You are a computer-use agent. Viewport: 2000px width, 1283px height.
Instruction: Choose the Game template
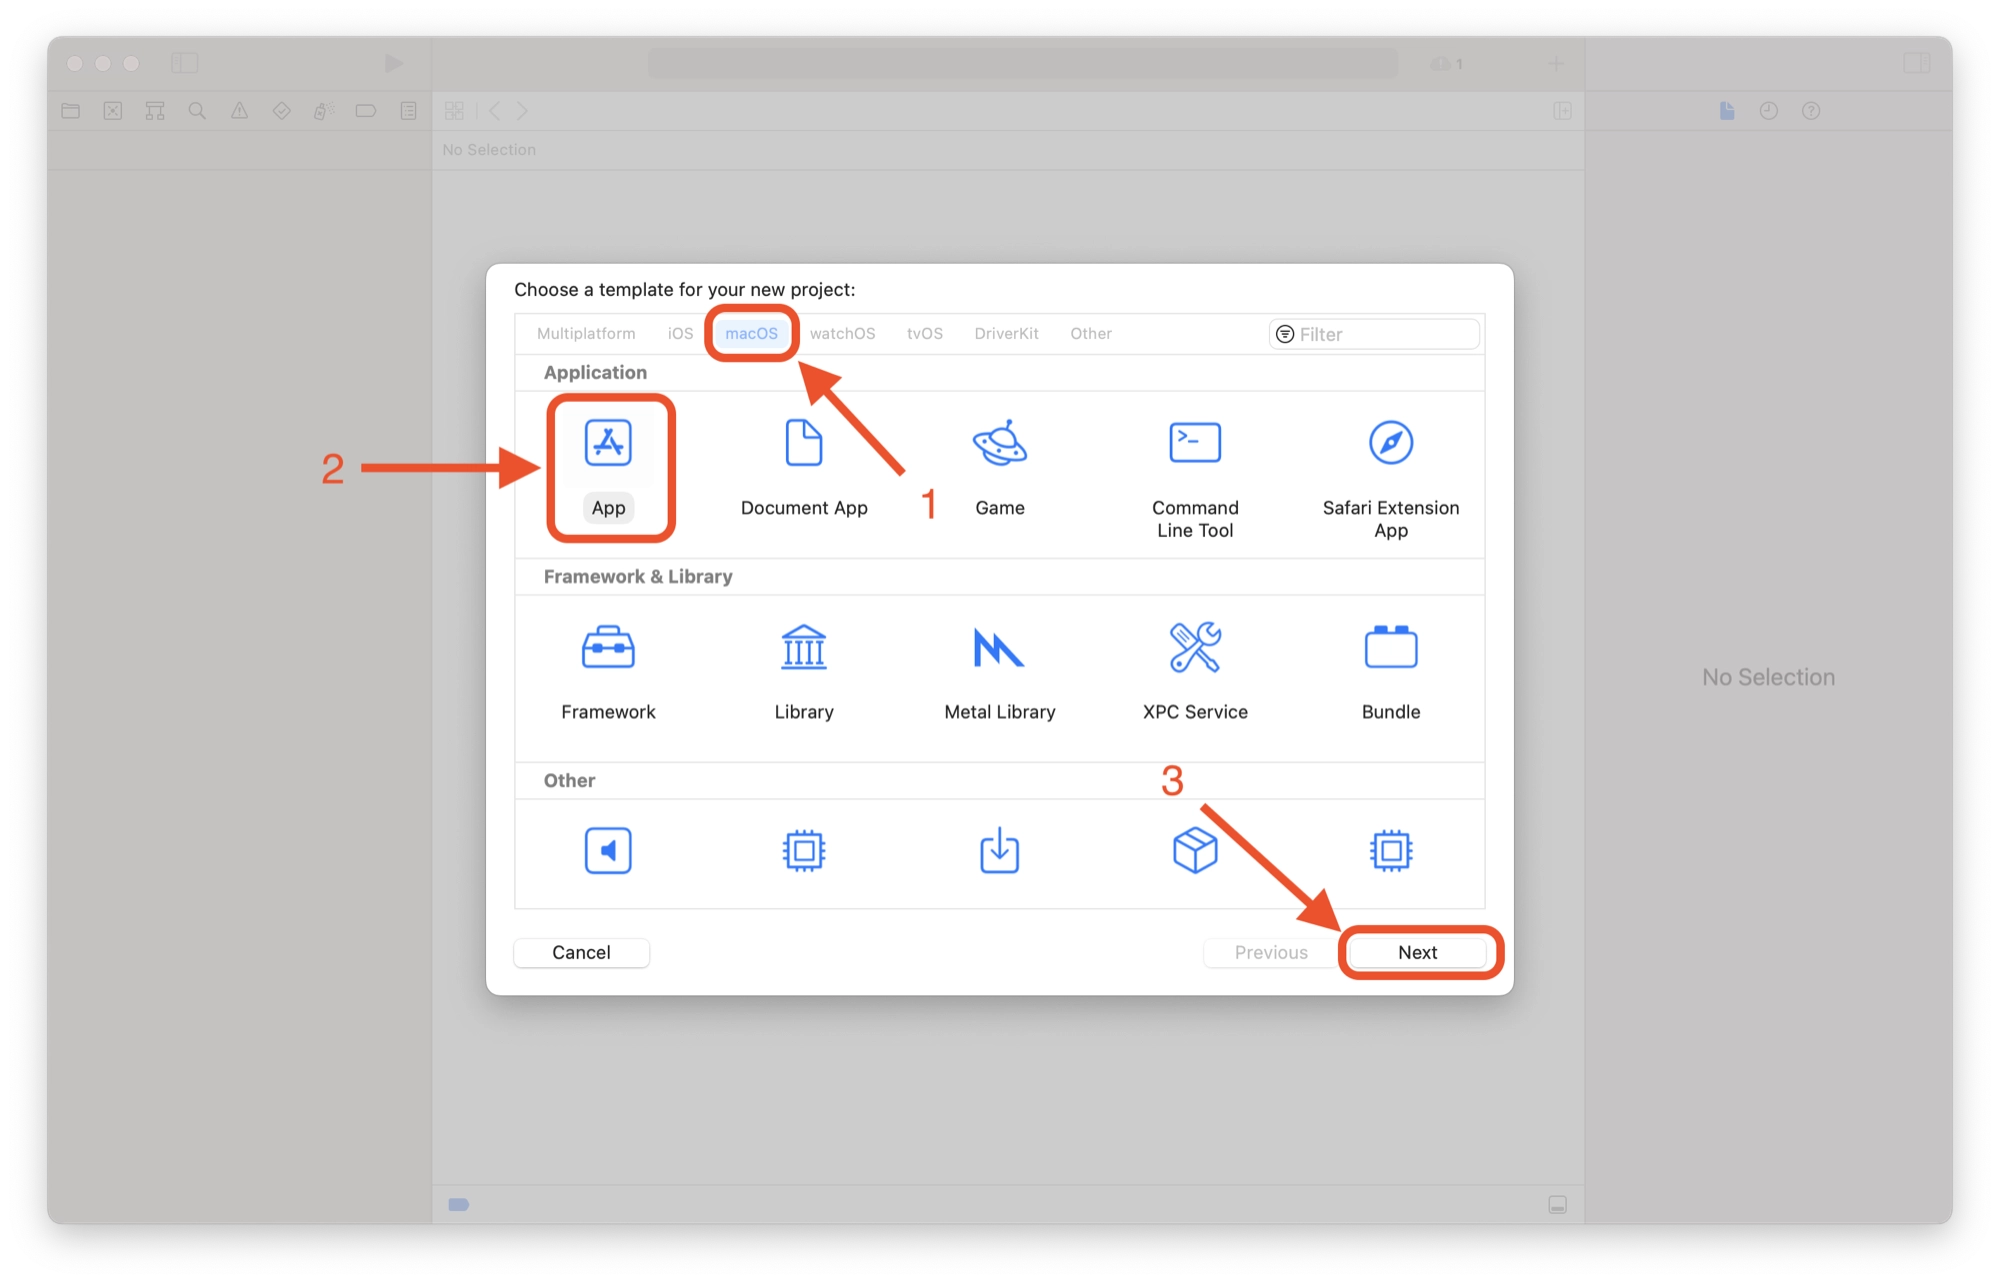point(999,468)
